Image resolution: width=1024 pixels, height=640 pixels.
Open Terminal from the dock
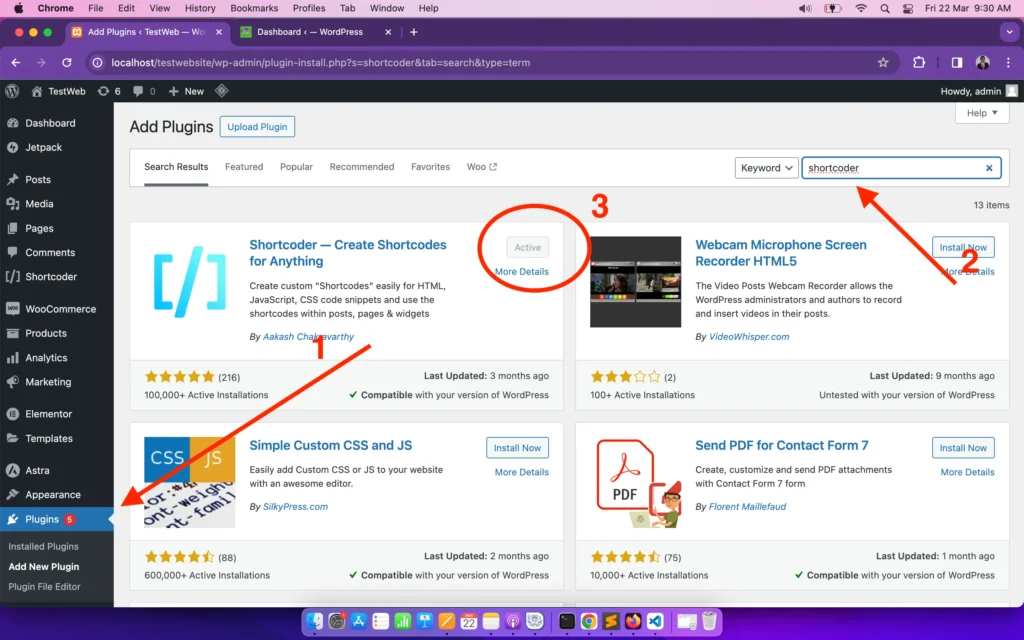(x=567, y=621)
